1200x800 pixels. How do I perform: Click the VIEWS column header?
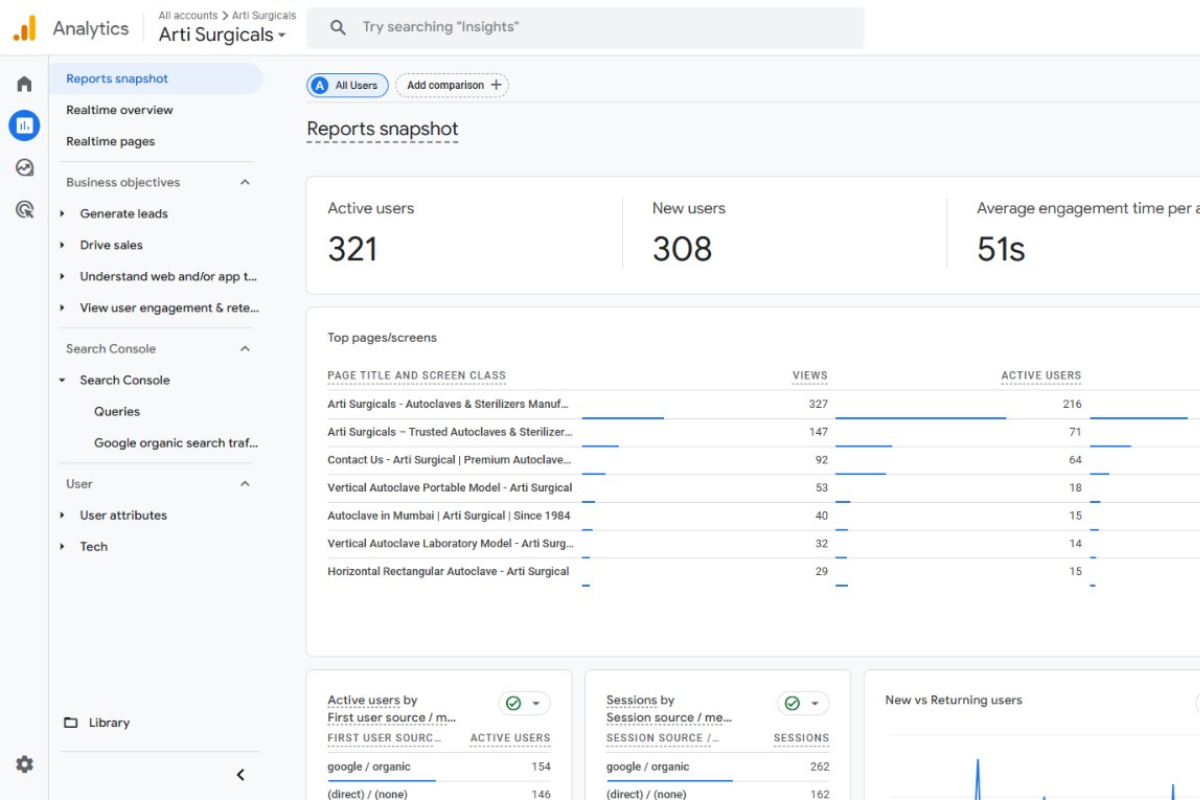810,376
